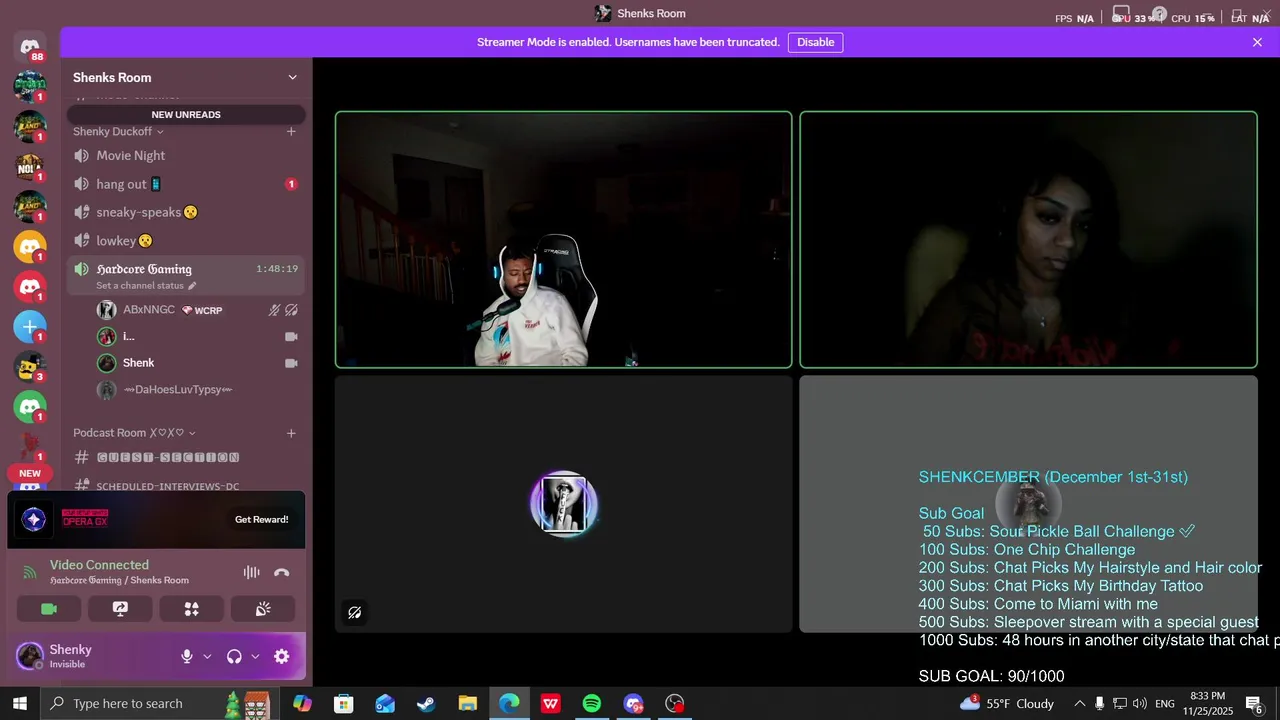This screenshot has height=720, width=1280.
Task: Open Windows Start menu
Action: [19, 704]
